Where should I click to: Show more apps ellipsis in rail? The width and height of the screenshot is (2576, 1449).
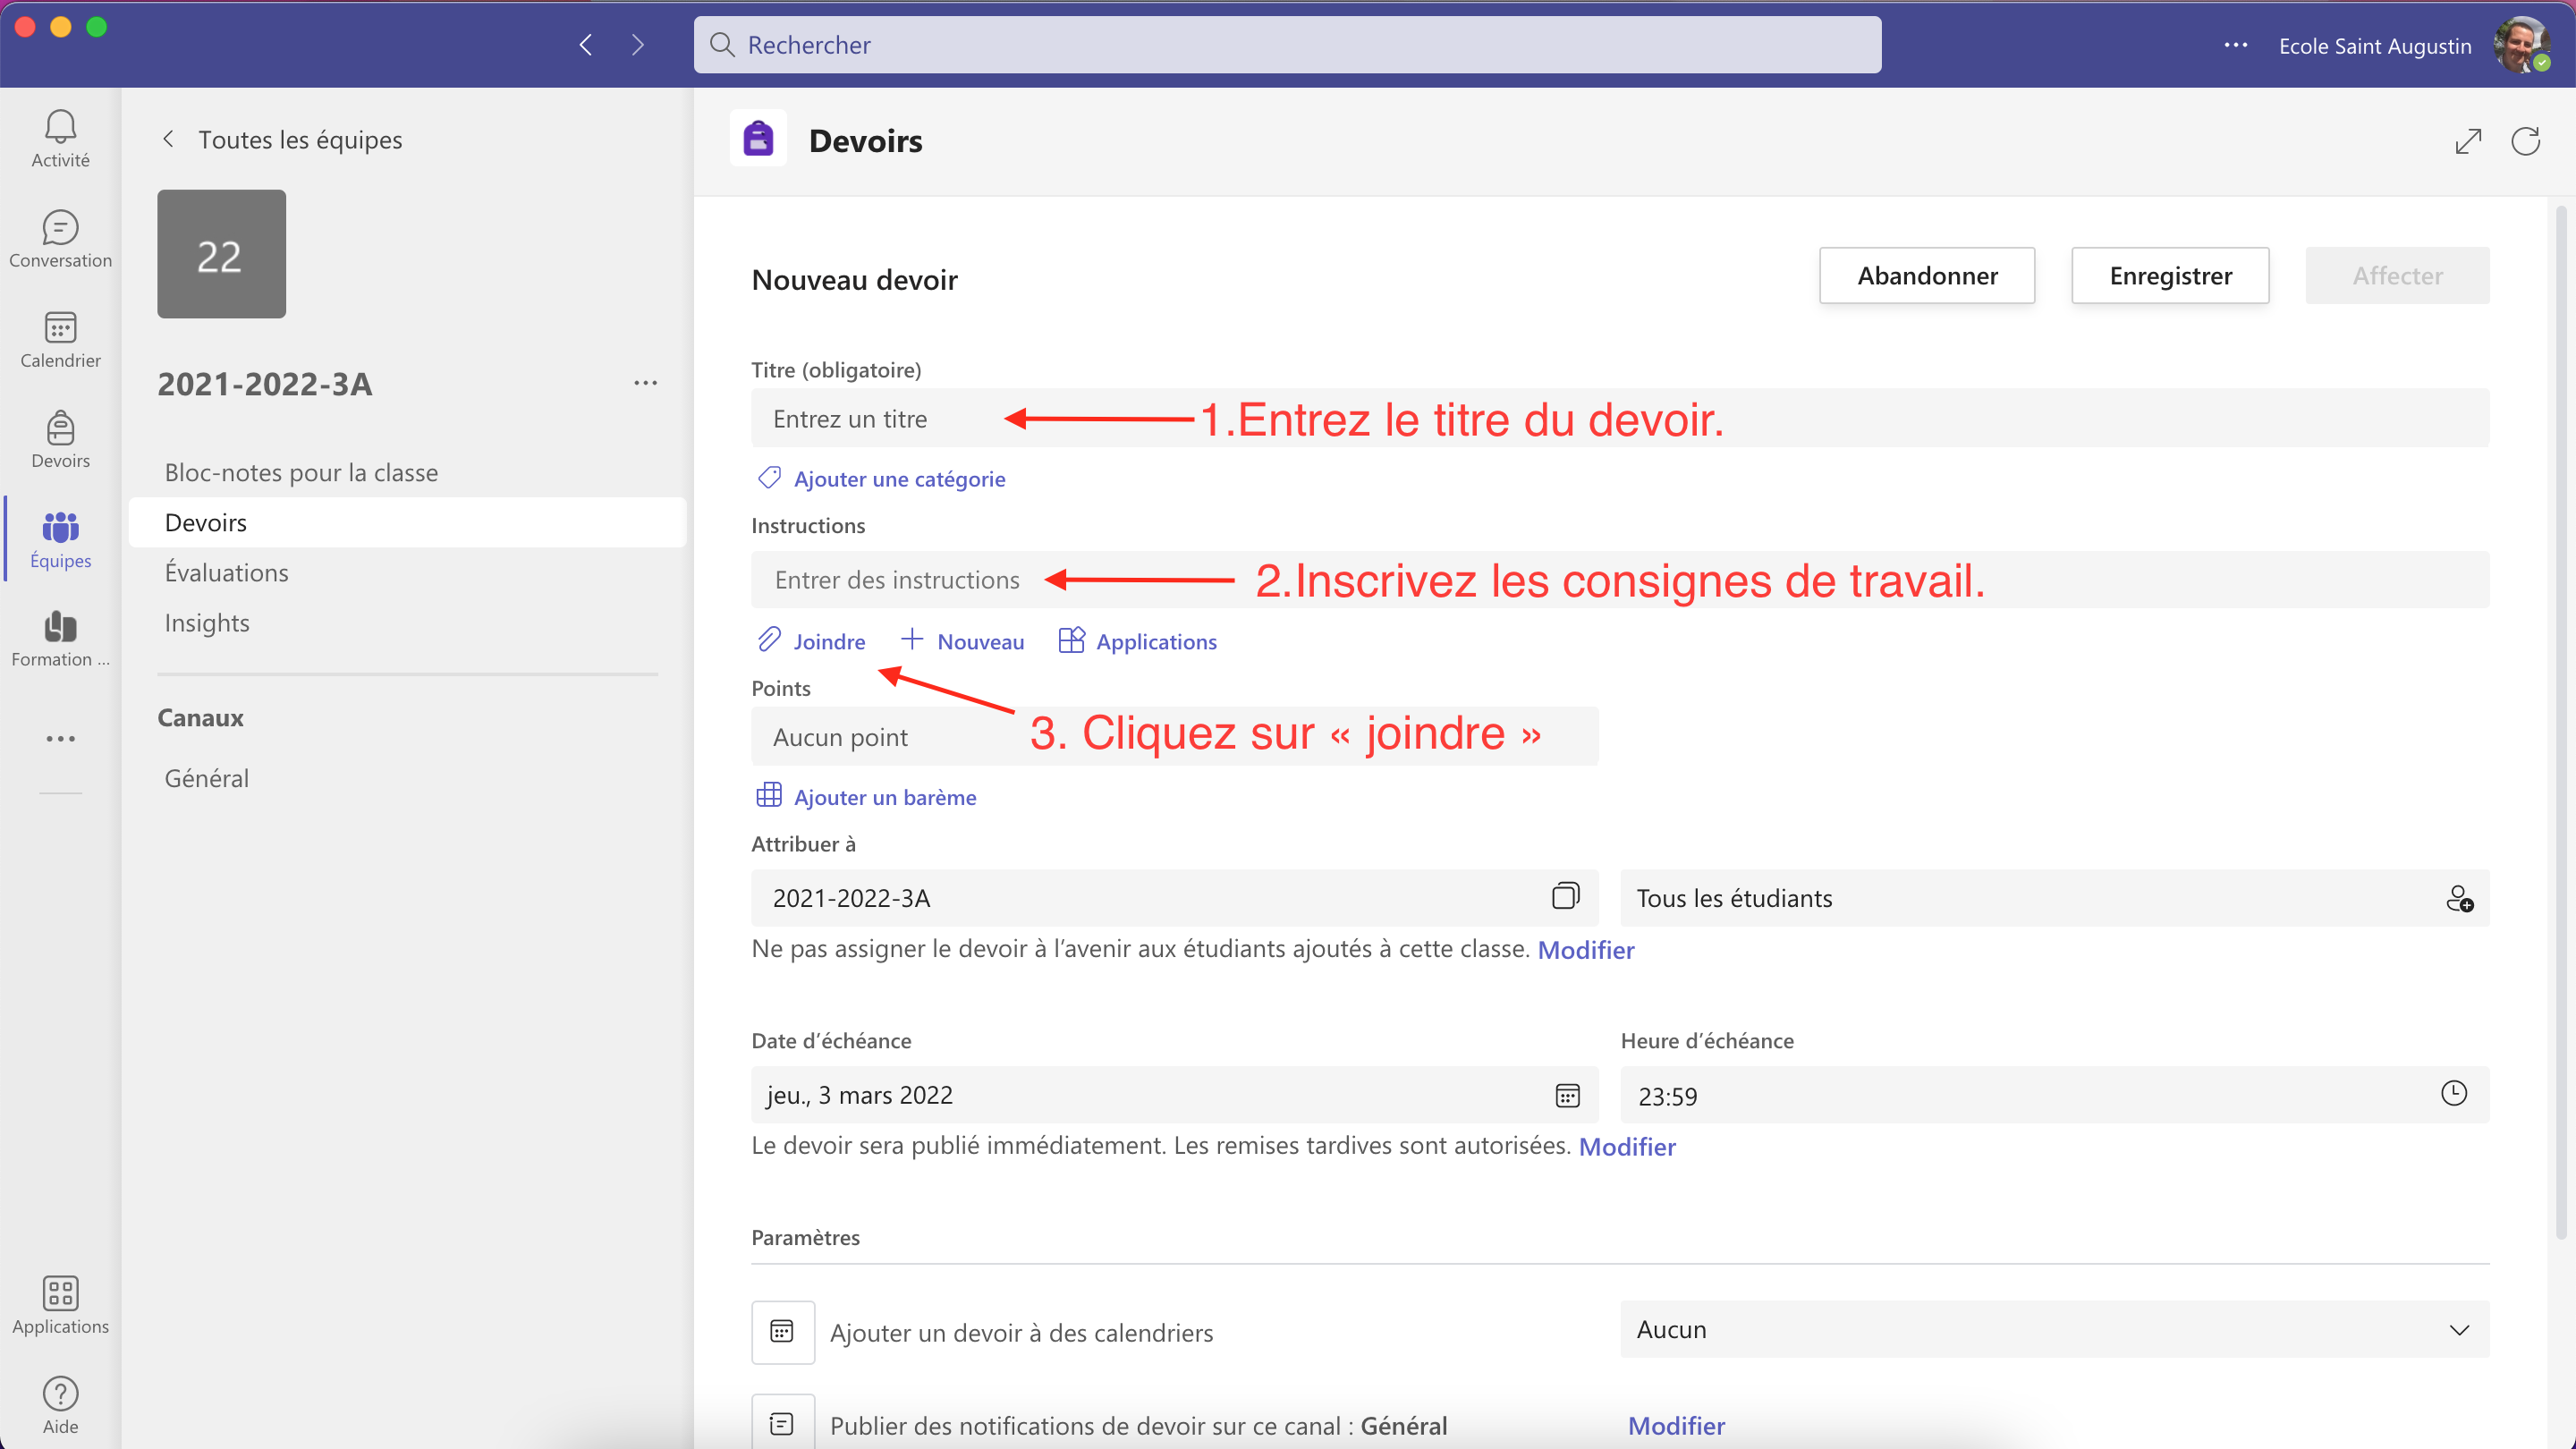[60, 739]
